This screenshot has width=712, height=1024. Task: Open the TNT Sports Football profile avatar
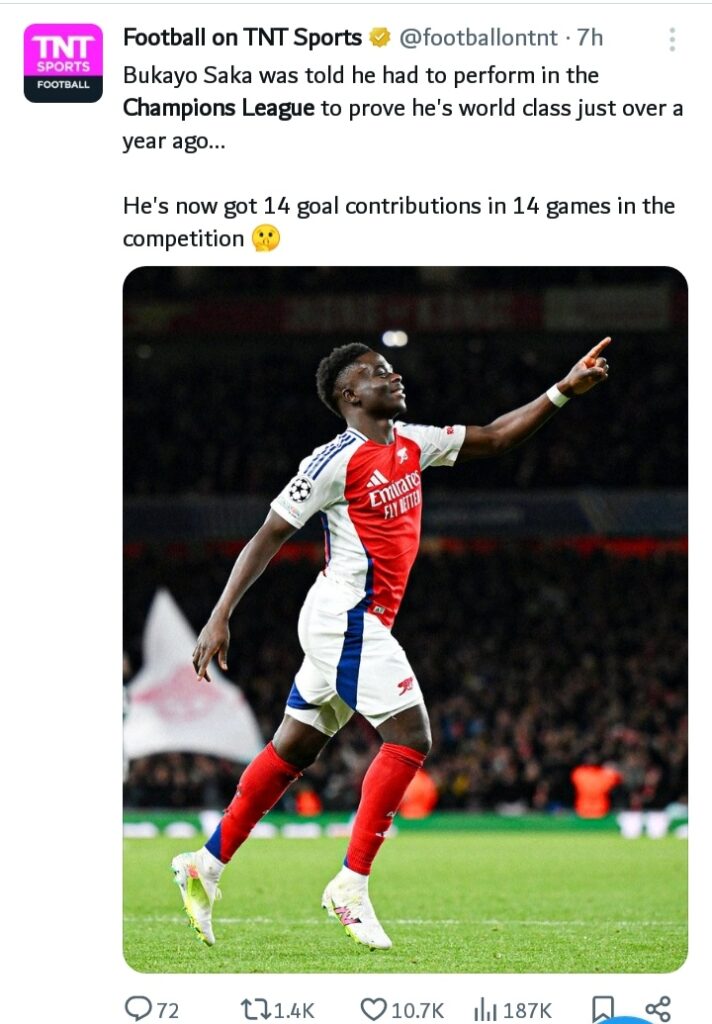pos(63,63)
